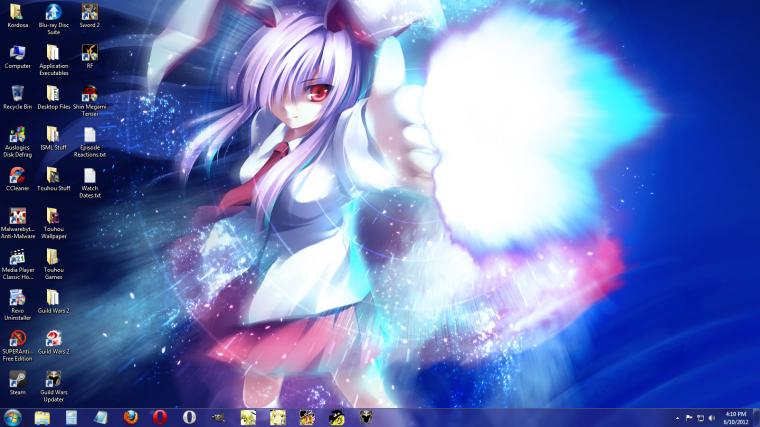This screenshot has height=427, width=760.
Task: Launch the Revo Uninstaller shortcut
Action: [17, 305]
